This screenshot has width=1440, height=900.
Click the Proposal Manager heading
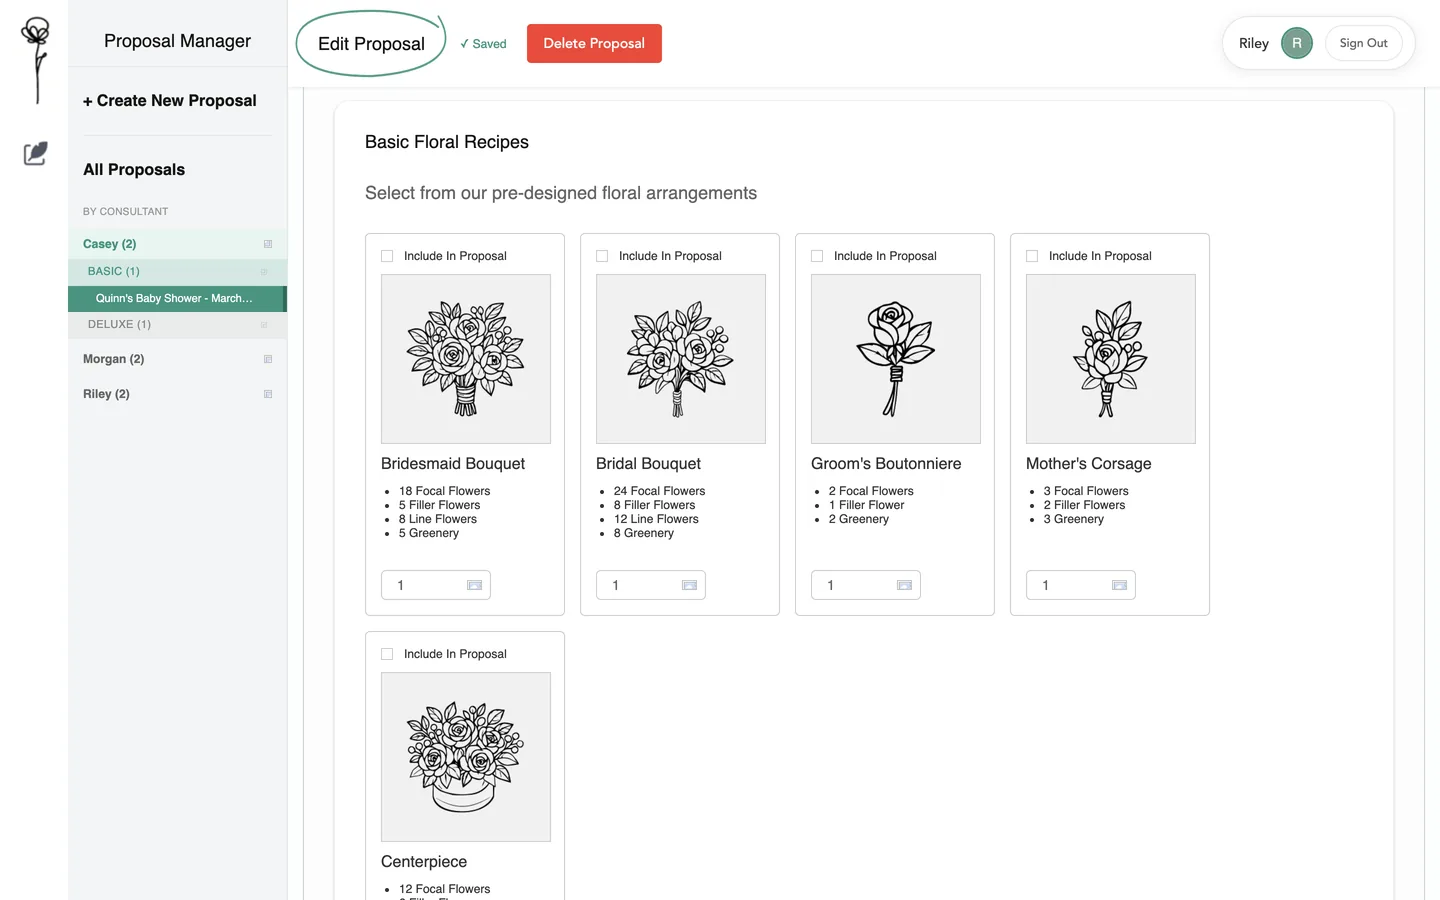pyautogui.click(x=177, y=41)
